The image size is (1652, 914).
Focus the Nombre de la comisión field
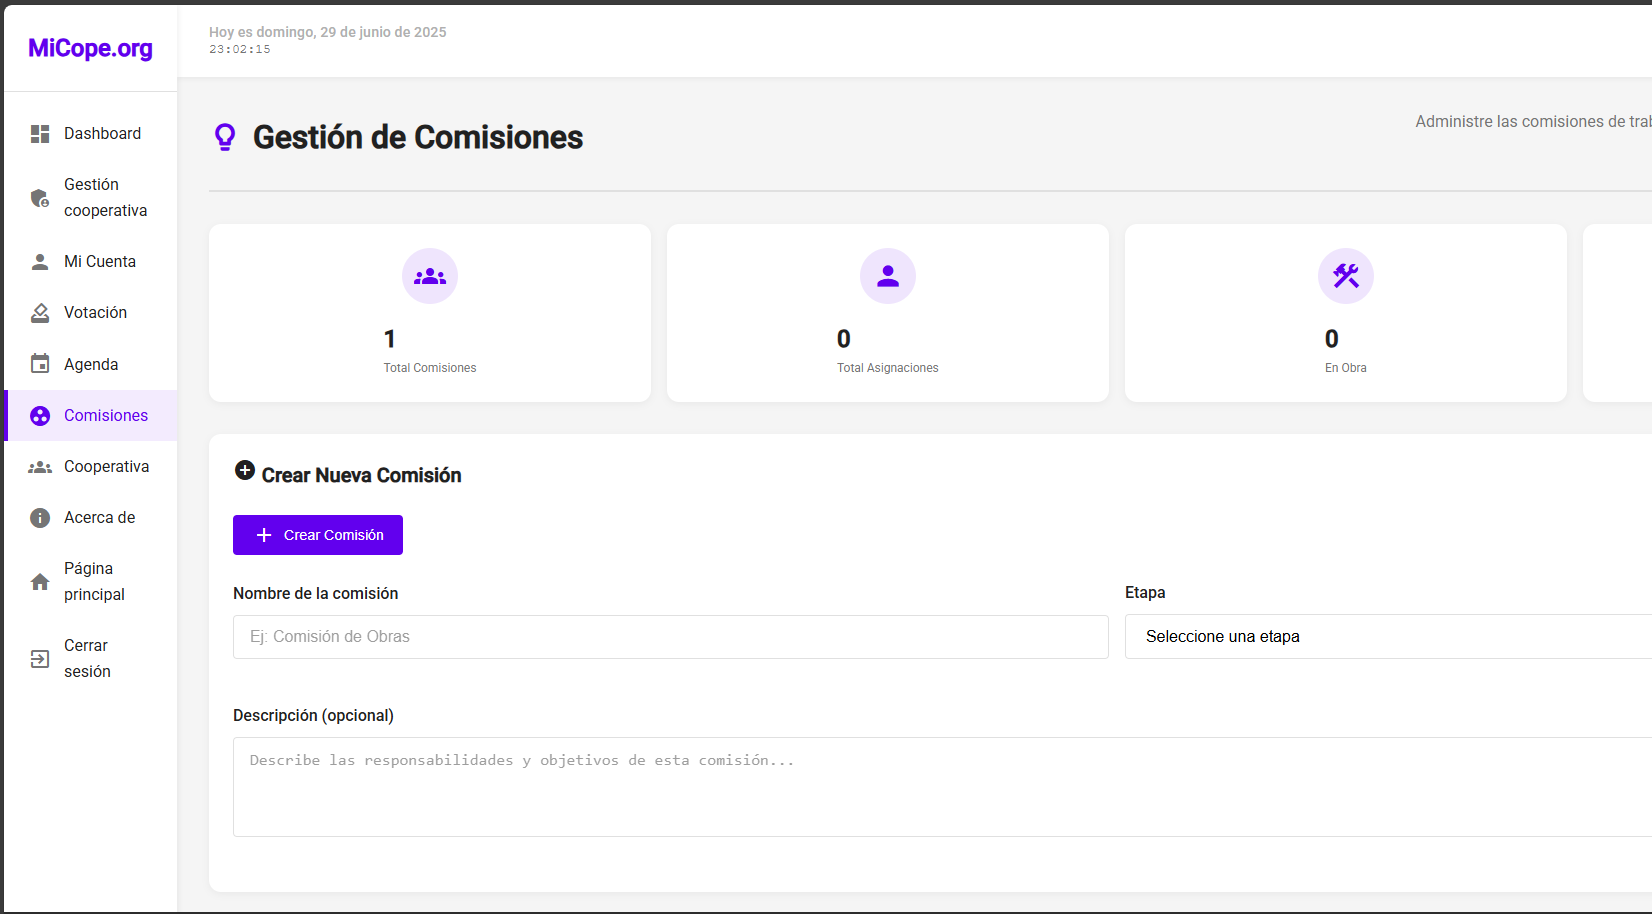pos(670,637)
